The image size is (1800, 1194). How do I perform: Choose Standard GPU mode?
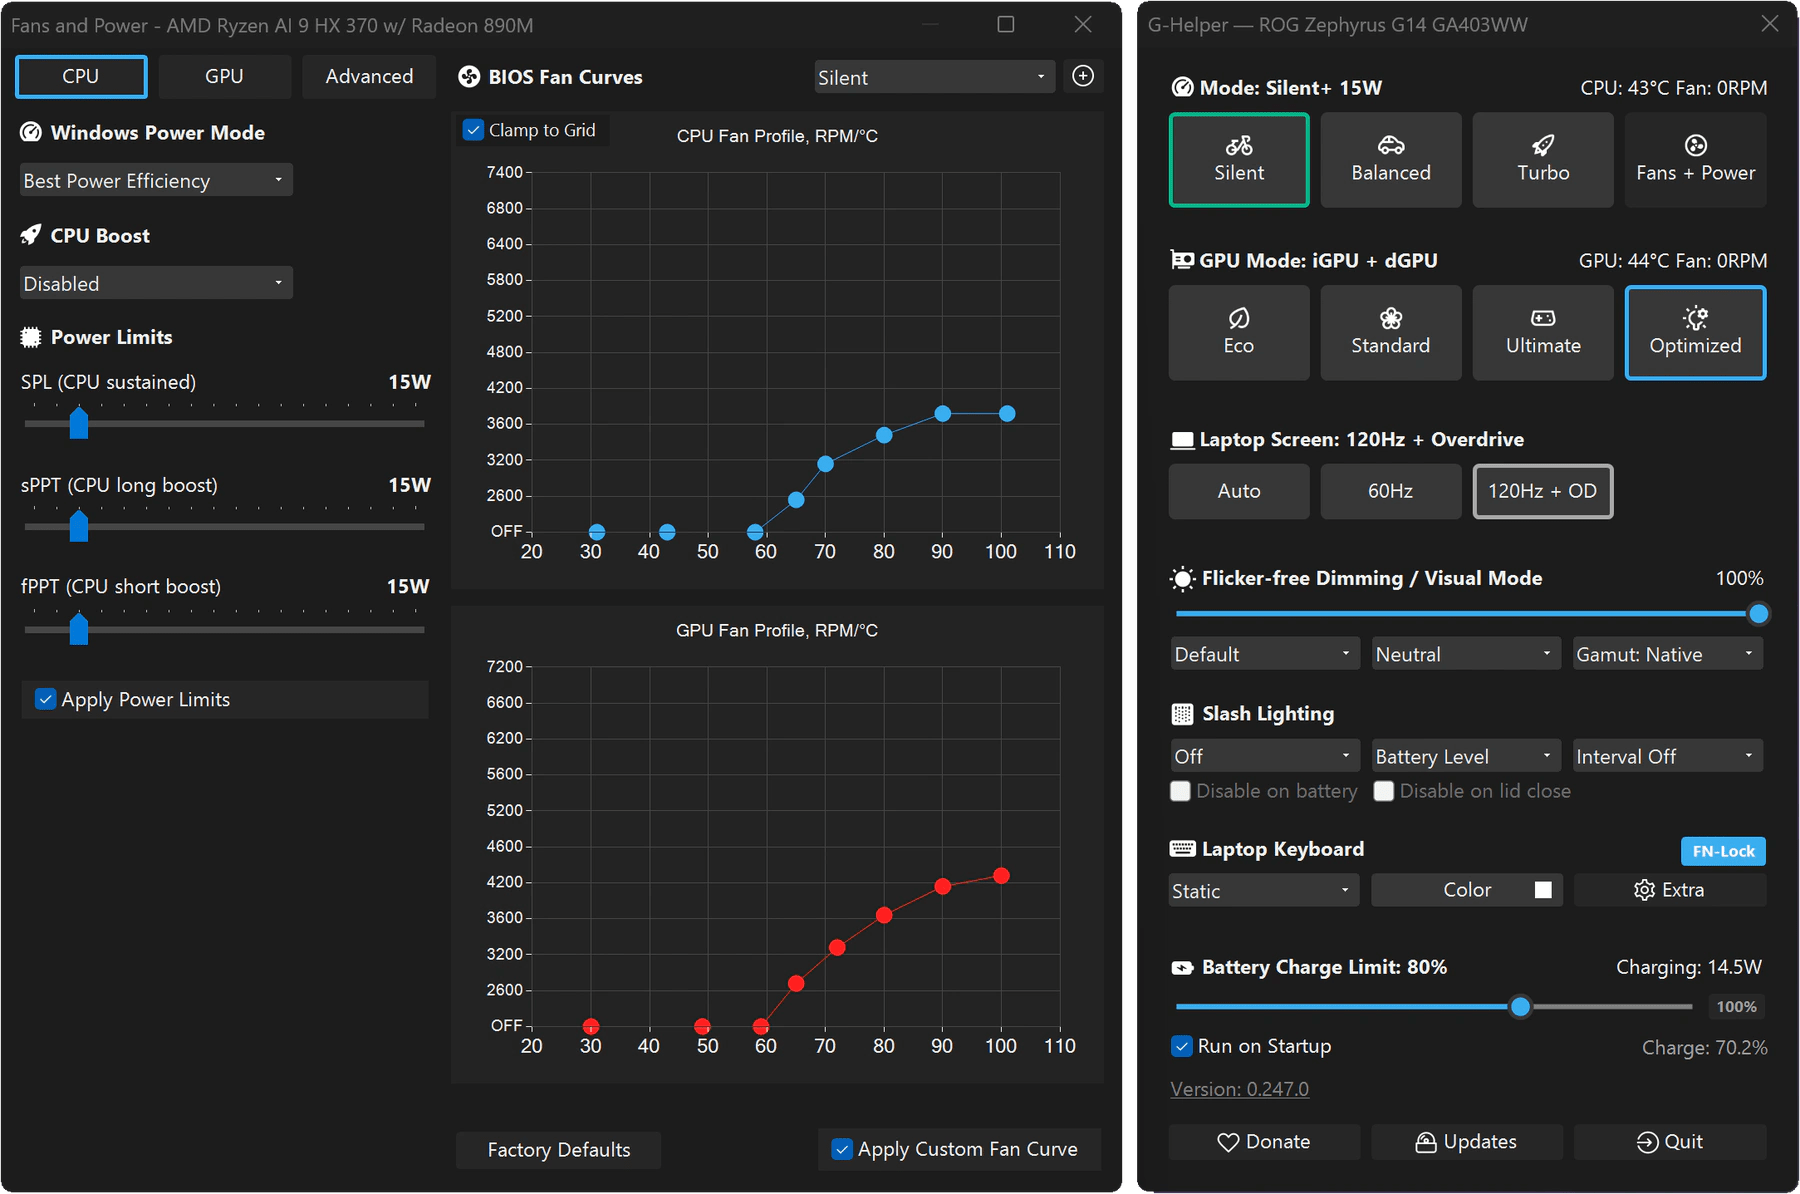pyautogui.click(x=1391, y=333)
